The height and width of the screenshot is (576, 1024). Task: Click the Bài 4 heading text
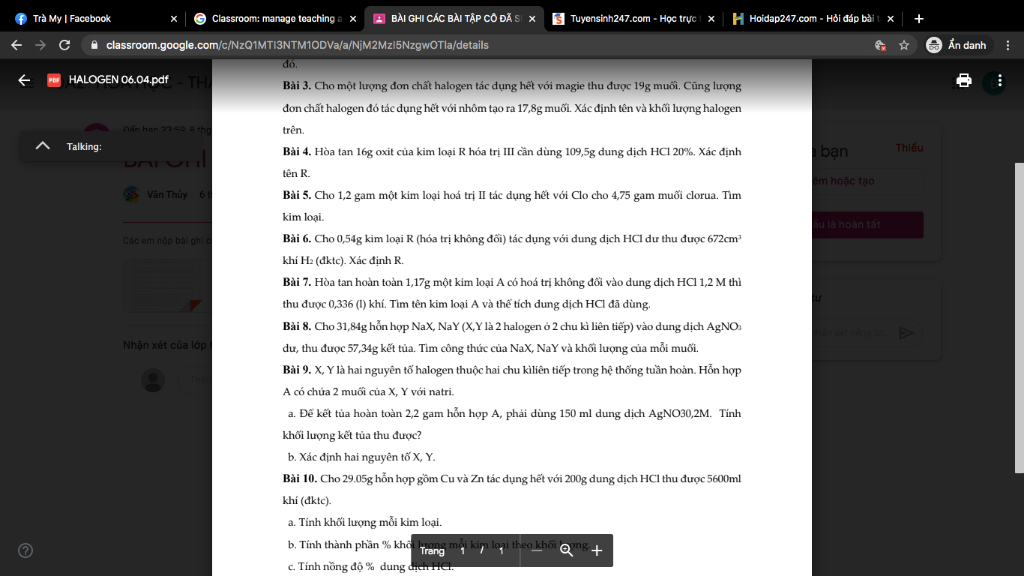click(x=296, y=152)
